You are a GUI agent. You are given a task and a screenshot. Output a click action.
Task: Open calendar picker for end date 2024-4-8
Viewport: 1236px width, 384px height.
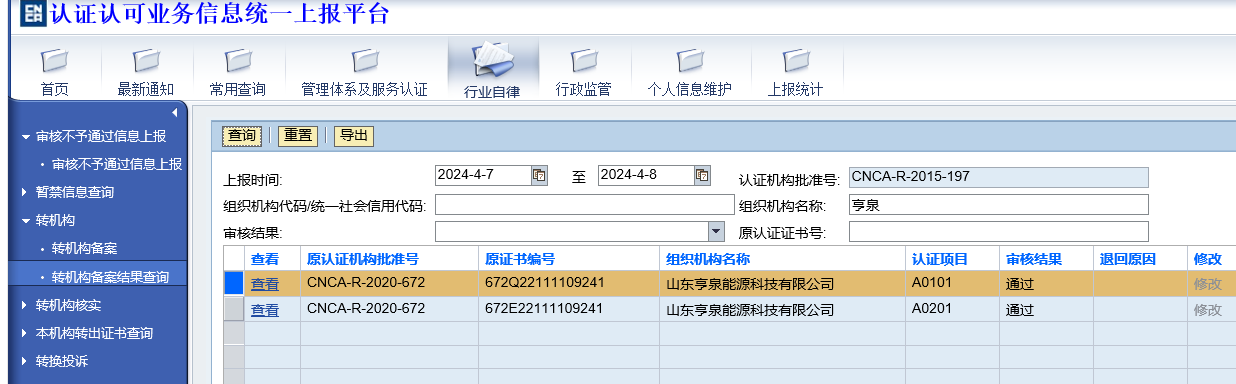pyautogui.click(x=702, y=175)
